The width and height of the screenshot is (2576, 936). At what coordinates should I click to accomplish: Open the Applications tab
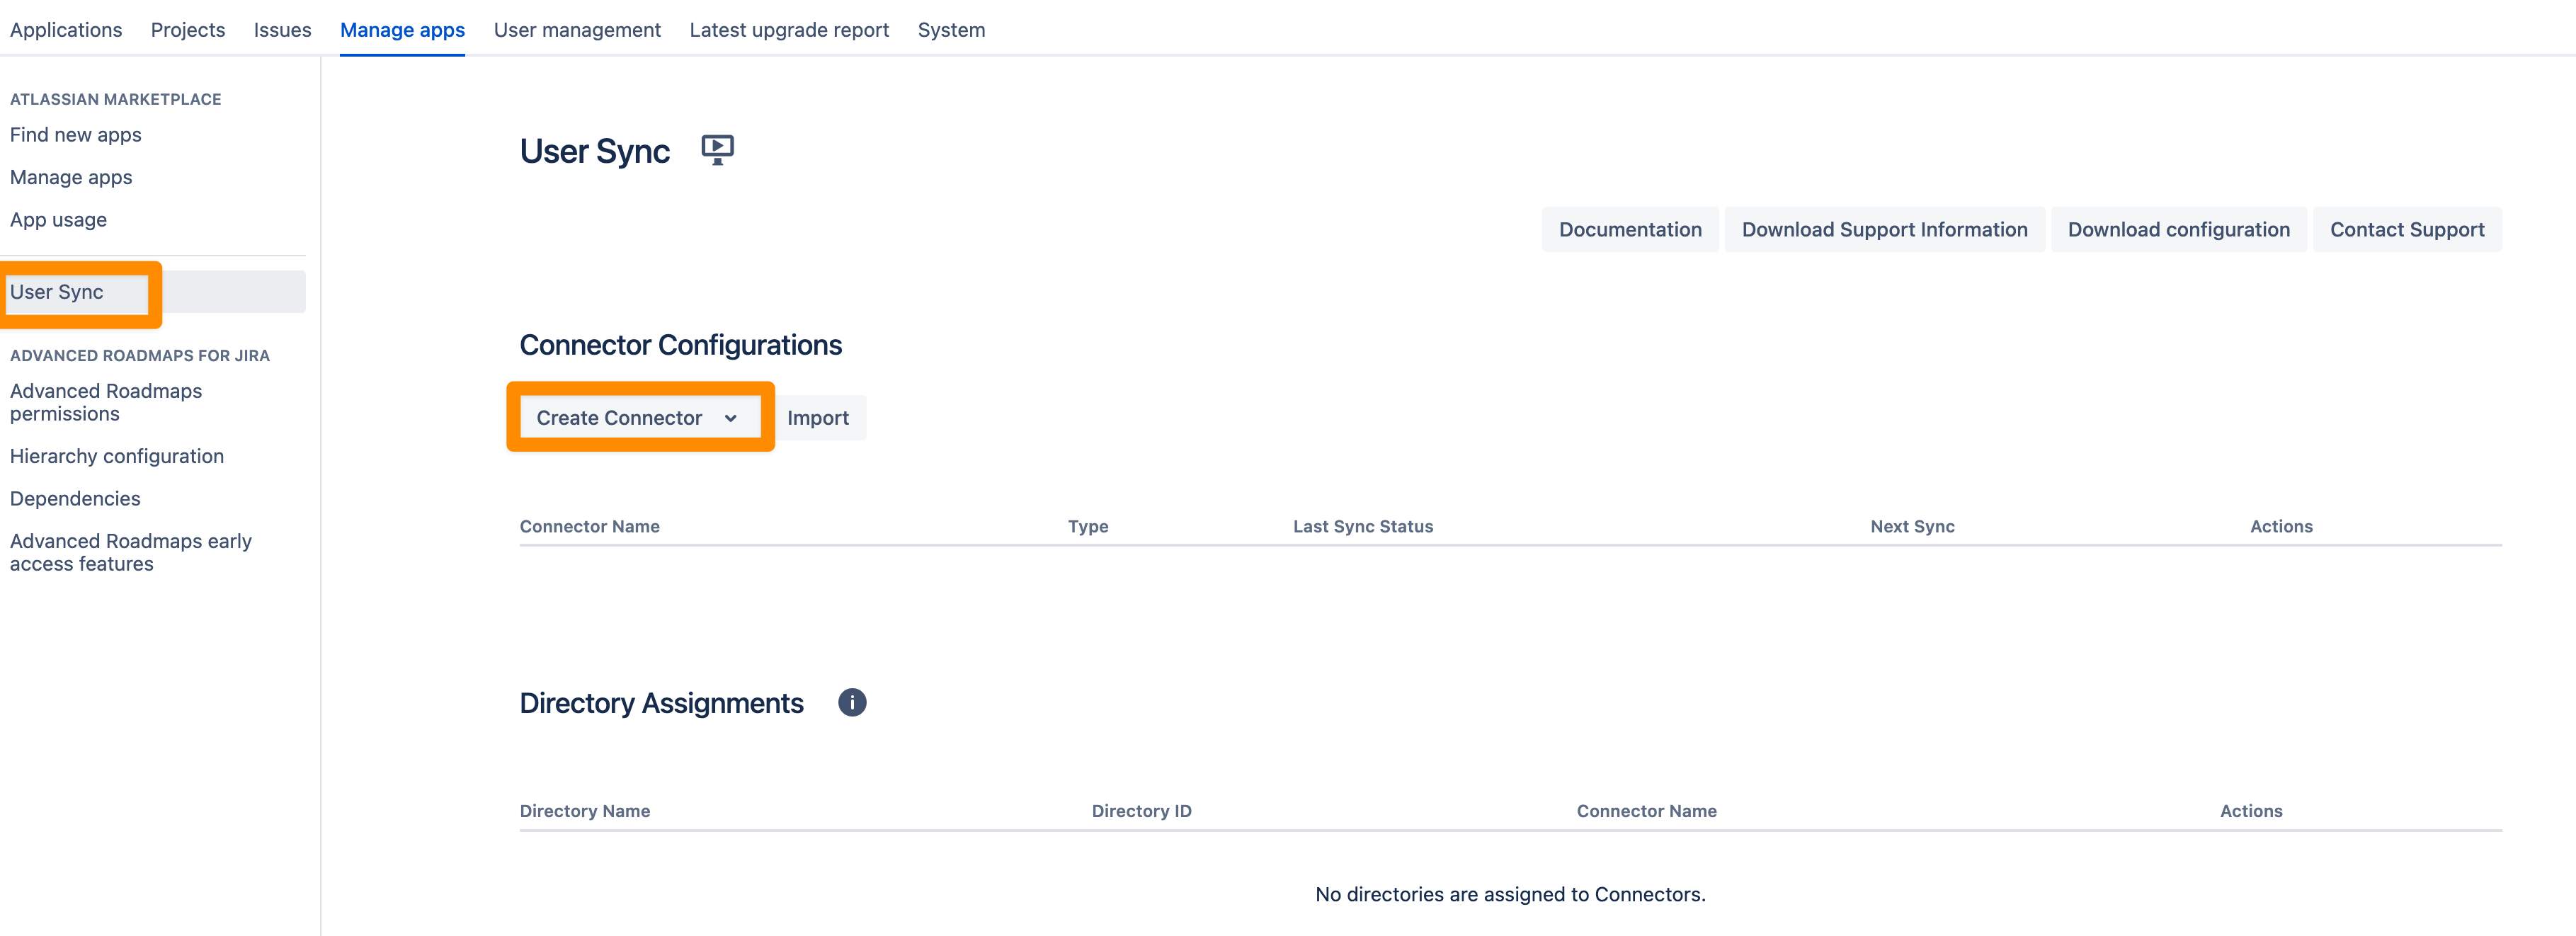[66, 30]
